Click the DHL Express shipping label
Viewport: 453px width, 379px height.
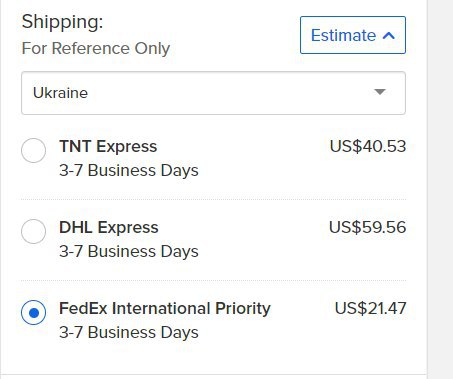coord(109,227)
